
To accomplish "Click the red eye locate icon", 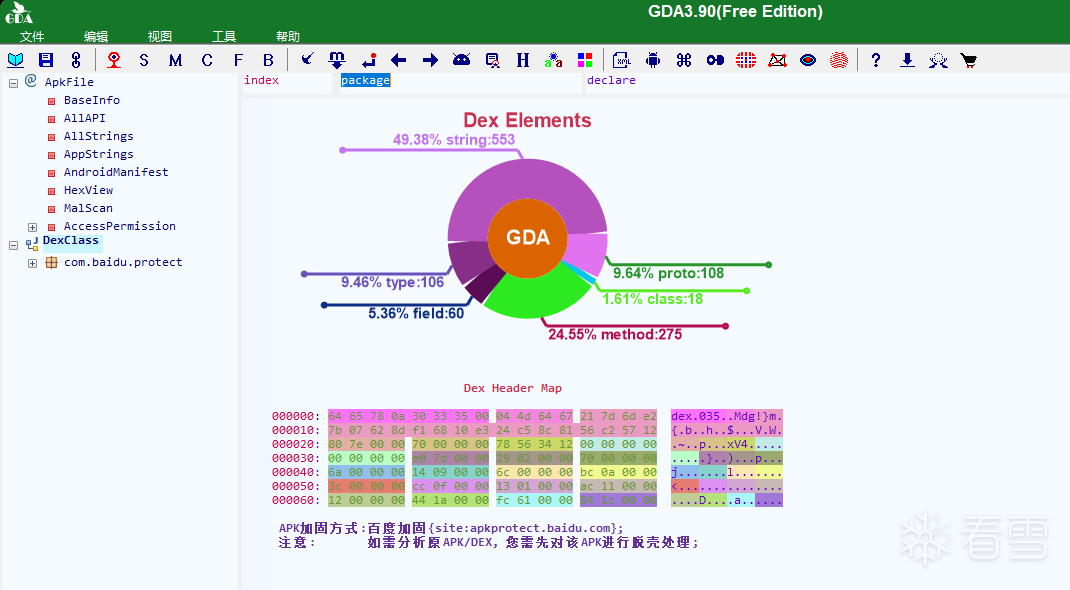I will click(114, 60).
